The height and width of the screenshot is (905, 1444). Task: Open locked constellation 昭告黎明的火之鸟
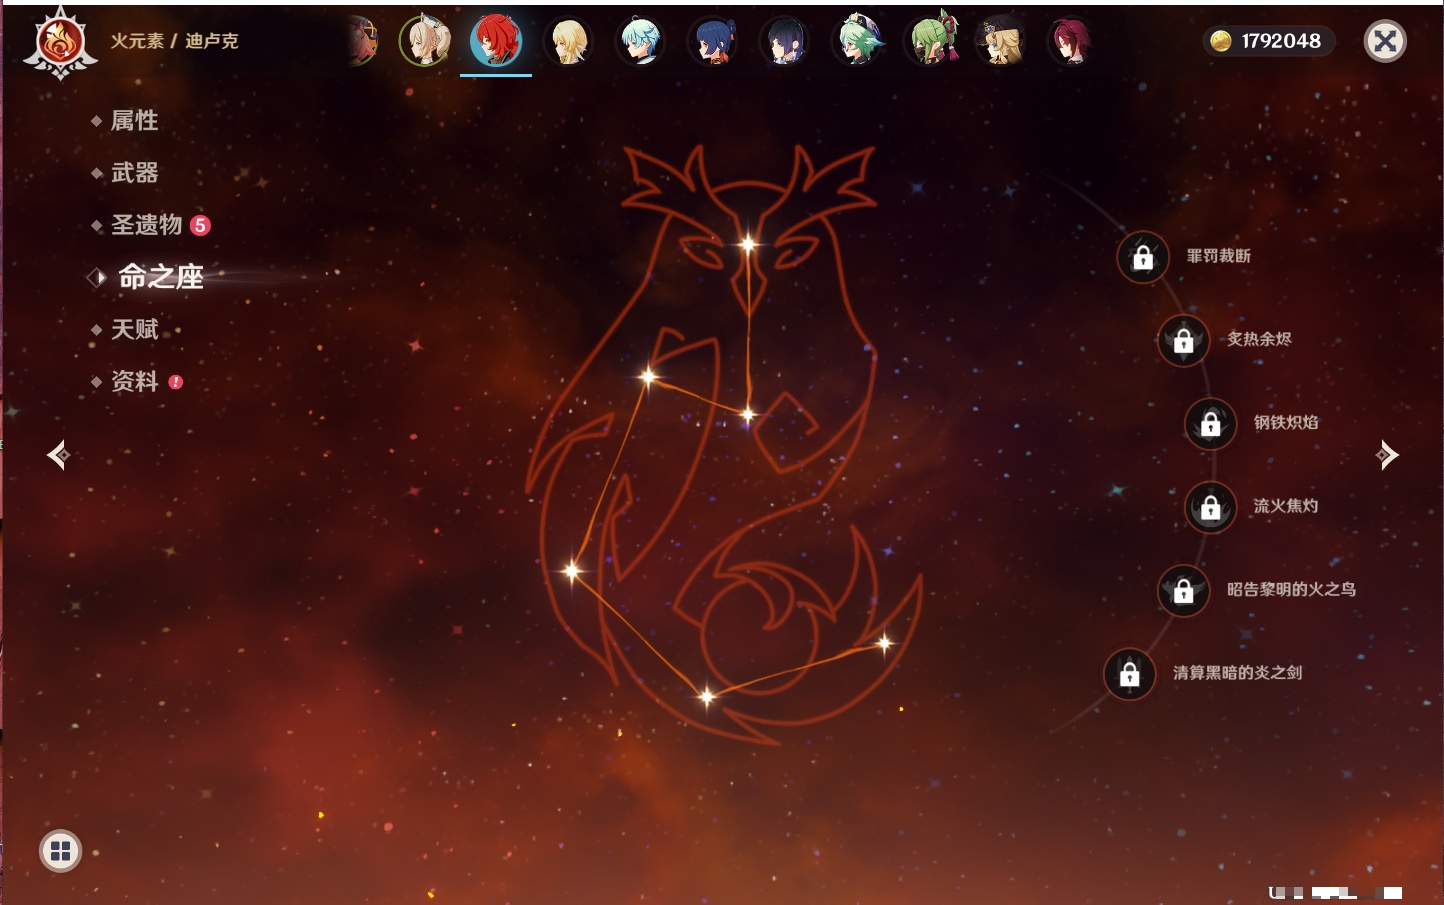[x=1184, y=590]
